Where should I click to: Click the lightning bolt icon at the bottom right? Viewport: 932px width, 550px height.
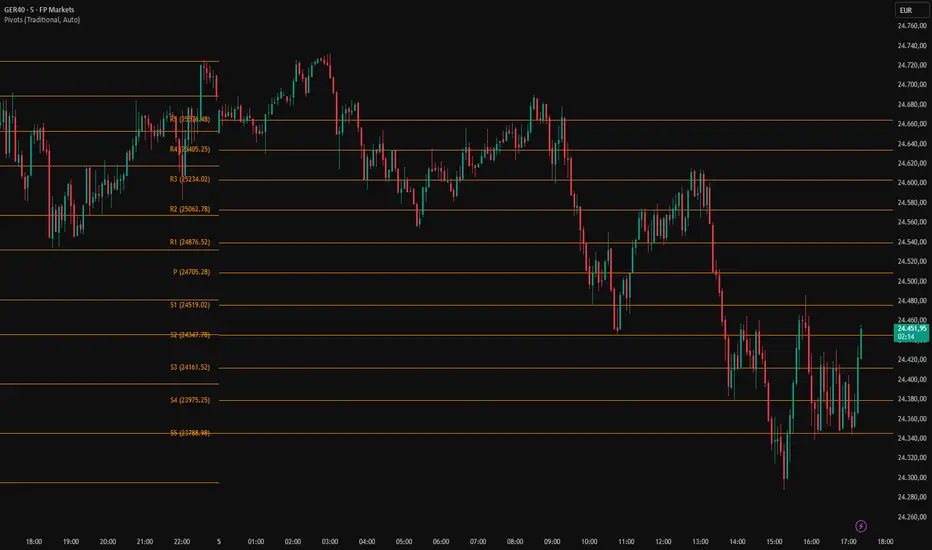pyautogui.click(x=862, y=525)
